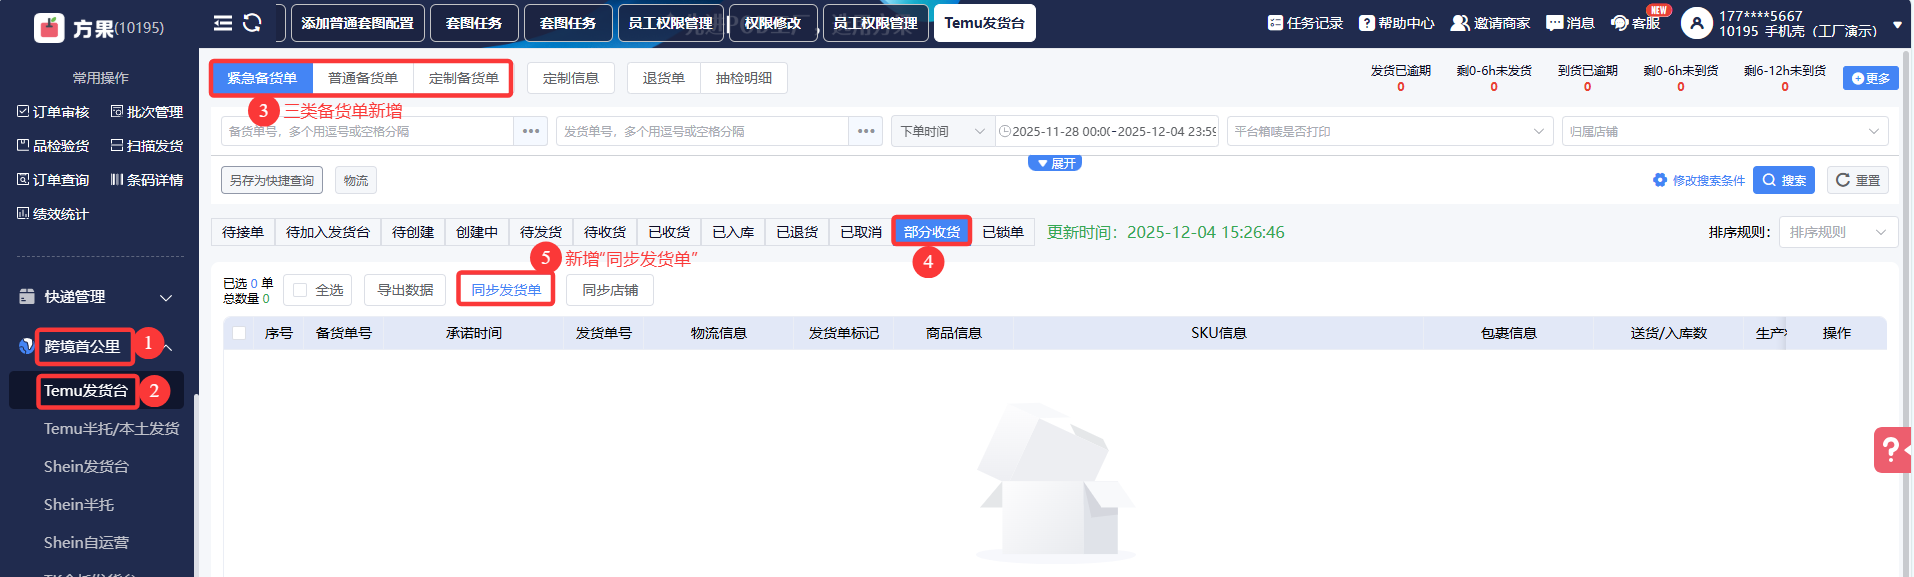This screenshot has width=1914, height=577.
Task: Click the floating red question mark help button
Action: coord(1892,450)
